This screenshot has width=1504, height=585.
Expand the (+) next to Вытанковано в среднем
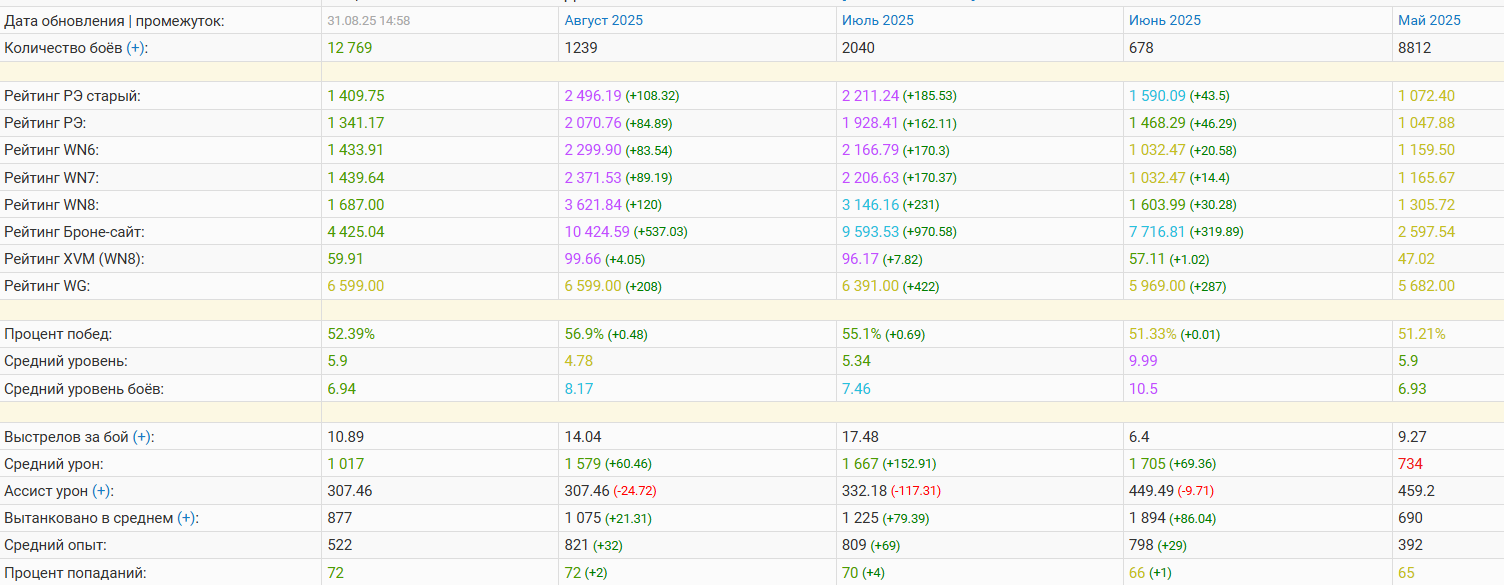[186, 518]
